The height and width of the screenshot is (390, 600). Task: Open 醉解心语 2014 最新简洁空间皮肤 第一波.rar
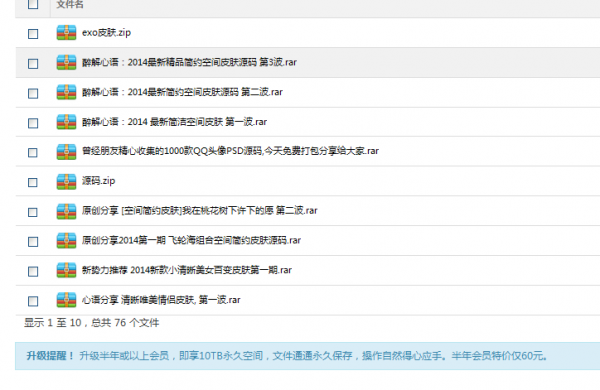[x=174, y=122]
